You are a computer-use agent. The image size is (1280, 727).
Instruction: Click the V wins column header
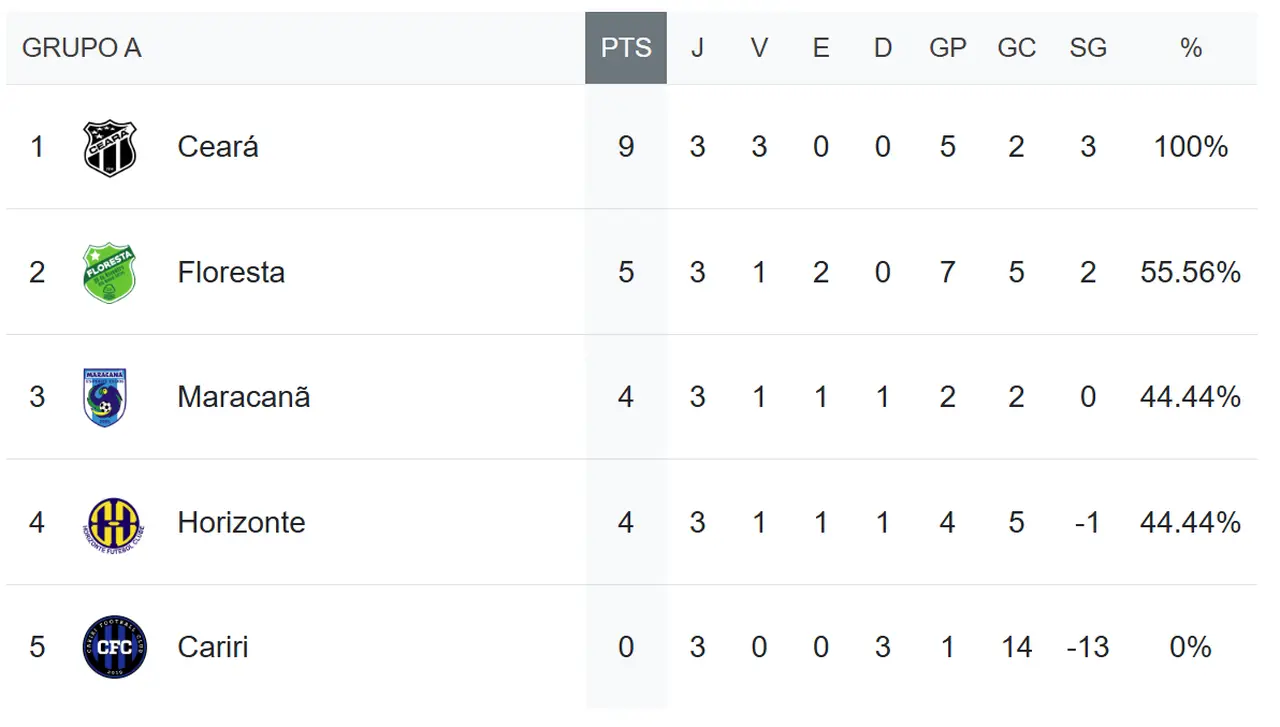[x=759, y=48]
